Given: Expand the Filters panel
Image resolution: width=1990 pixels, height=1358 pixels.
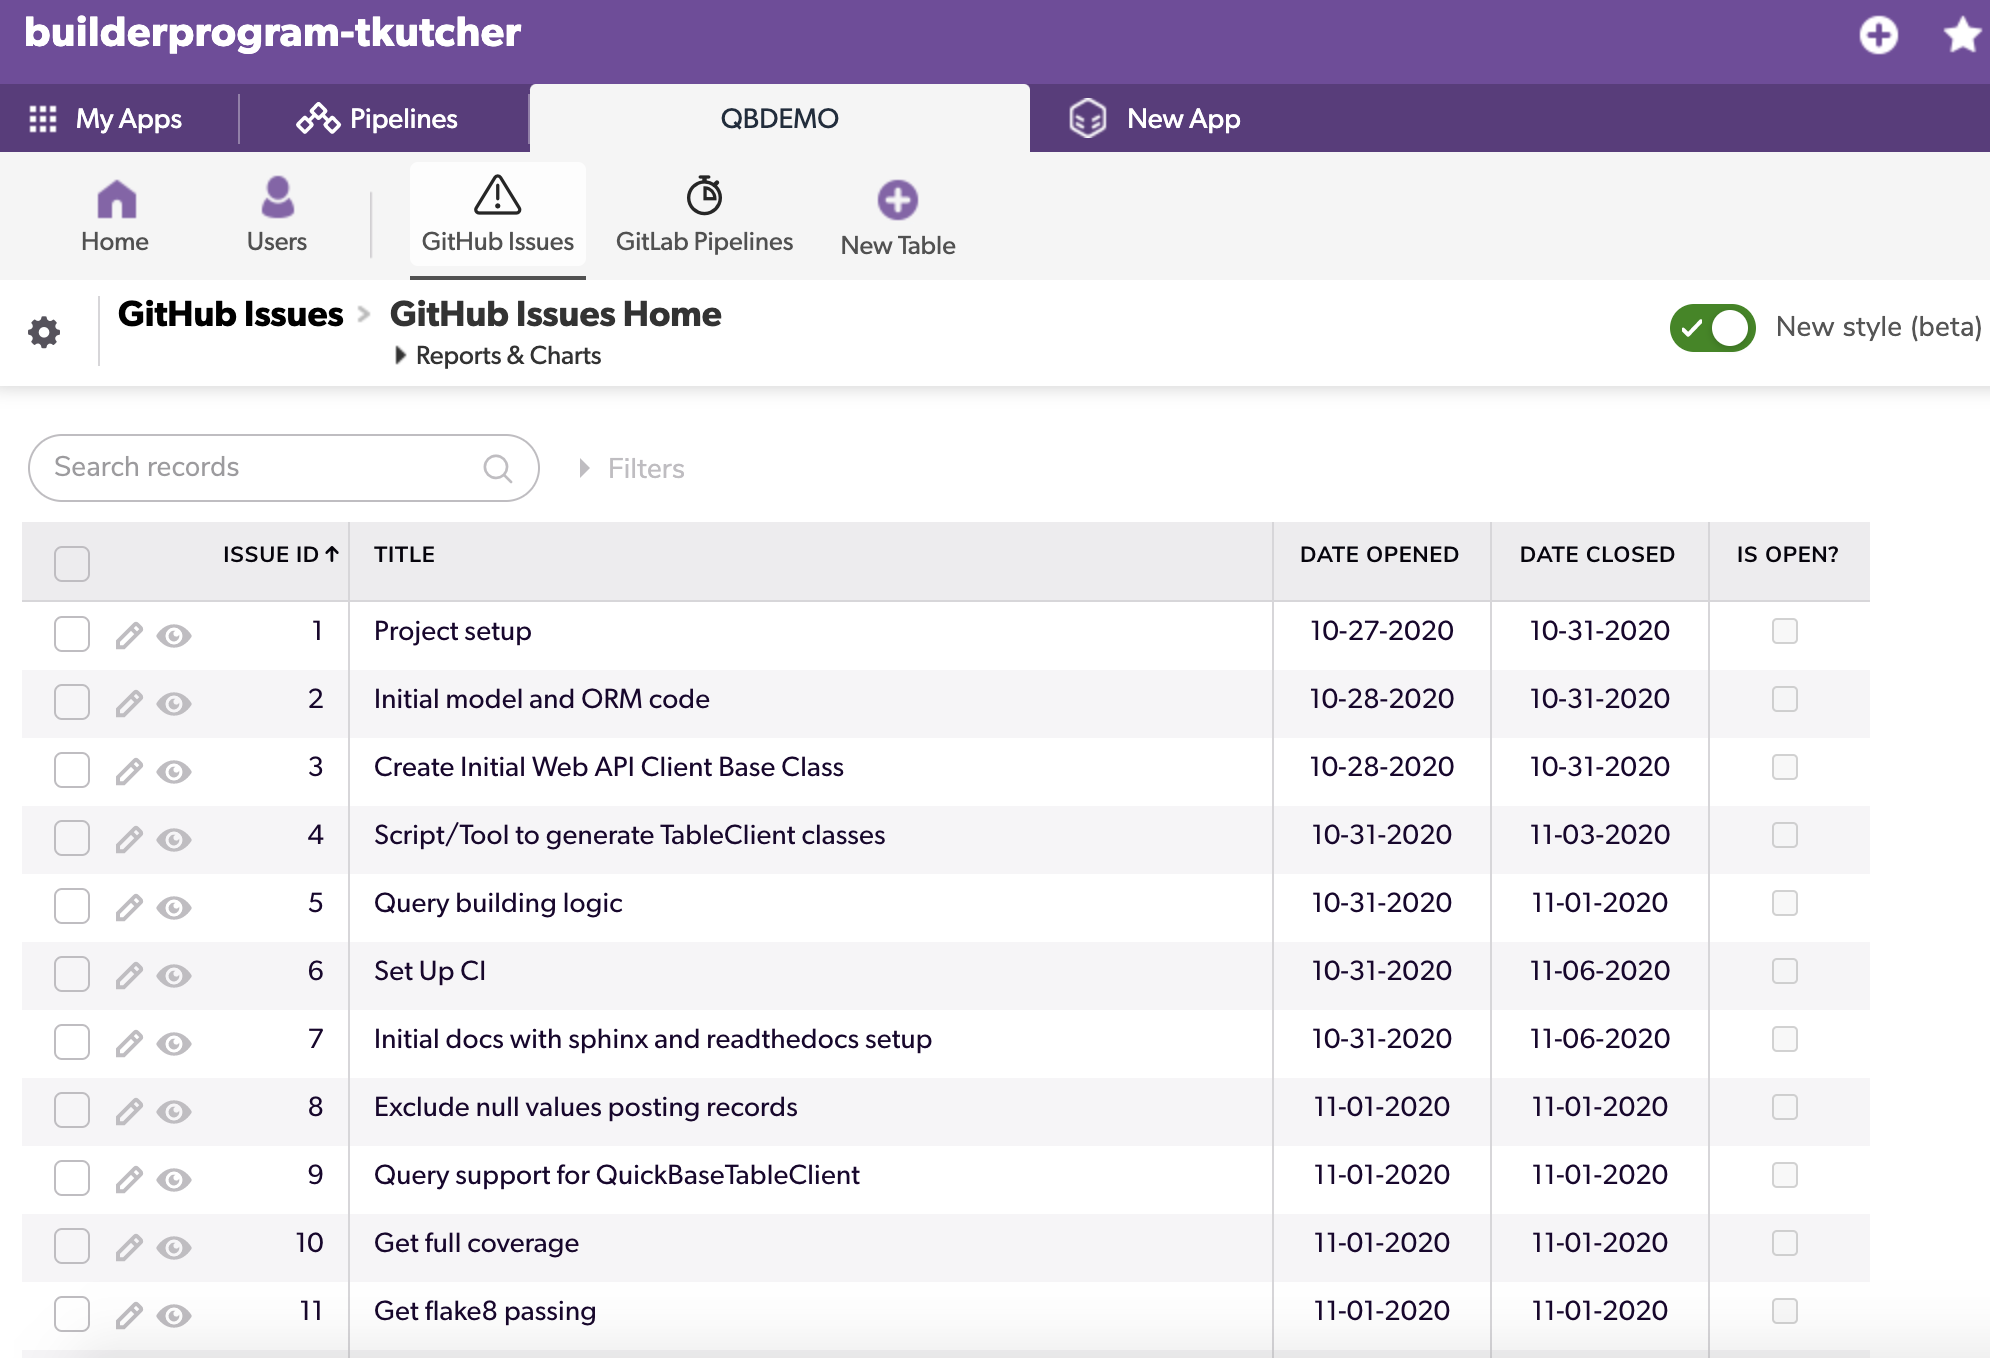Looking at the screenshot, I should 632,468.
